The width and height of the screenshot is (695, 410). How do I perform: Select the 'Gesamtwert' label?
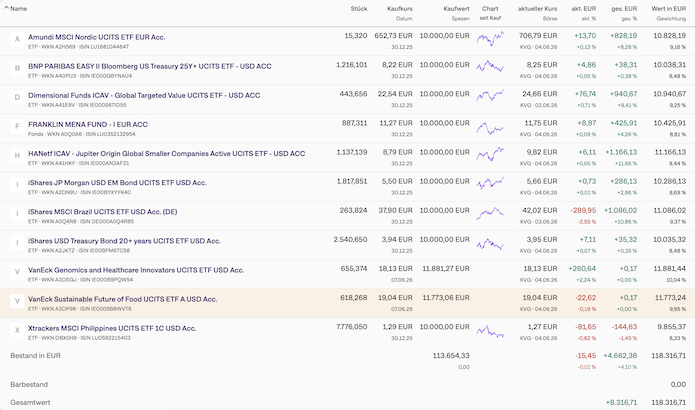tap(30, 402)
